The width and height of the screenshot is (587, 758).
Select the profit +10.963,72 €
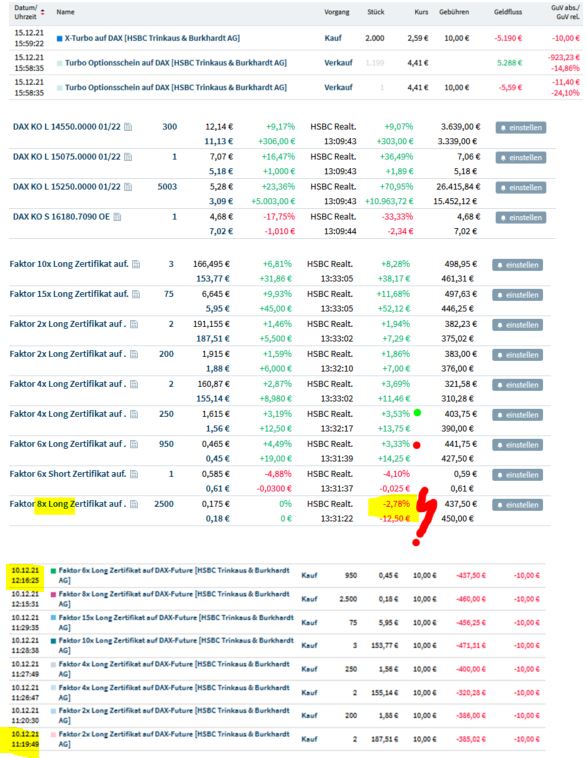[389, 201]
